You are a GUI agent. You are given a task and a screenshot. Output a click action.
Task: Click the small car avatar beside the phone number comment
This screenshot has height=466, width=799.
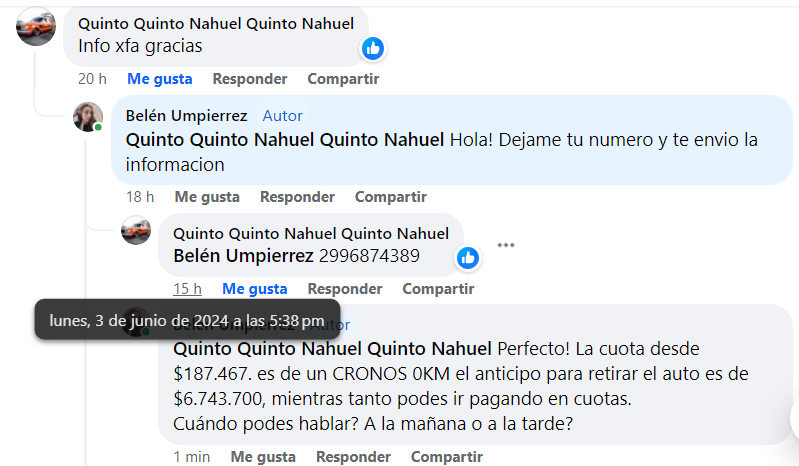pyautogui.click(x=136, y=231)
